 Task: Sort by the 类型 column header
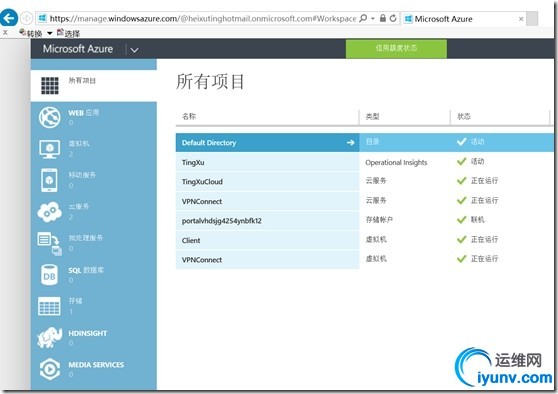click(x=373, y=116)
